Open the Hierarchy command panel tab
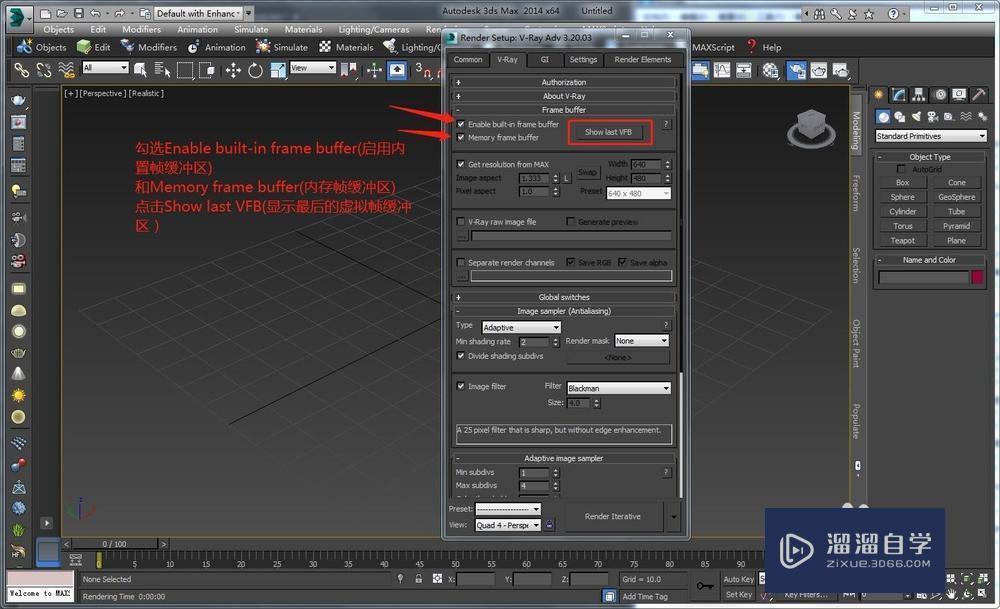Image resolution: width=1000 pixels, height=609 pixels. (x=918, y=95)
